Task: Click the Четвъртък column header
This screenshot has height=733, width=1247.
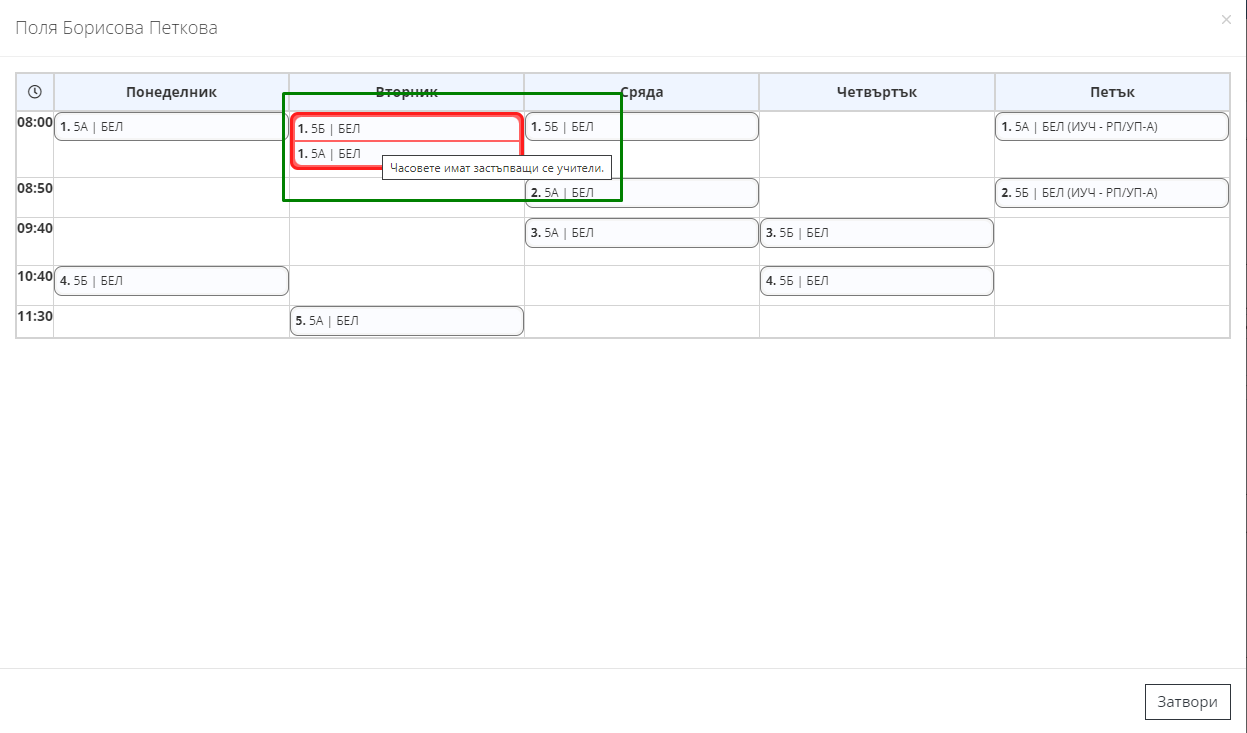Action: click(x=877, y=92)
